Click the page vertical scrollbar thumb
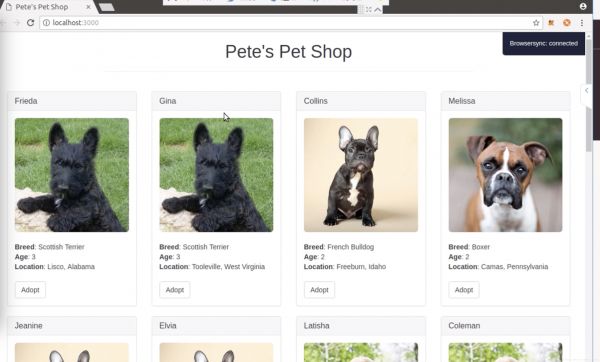The height and width of the screenshot is (362, 600). 589,94
